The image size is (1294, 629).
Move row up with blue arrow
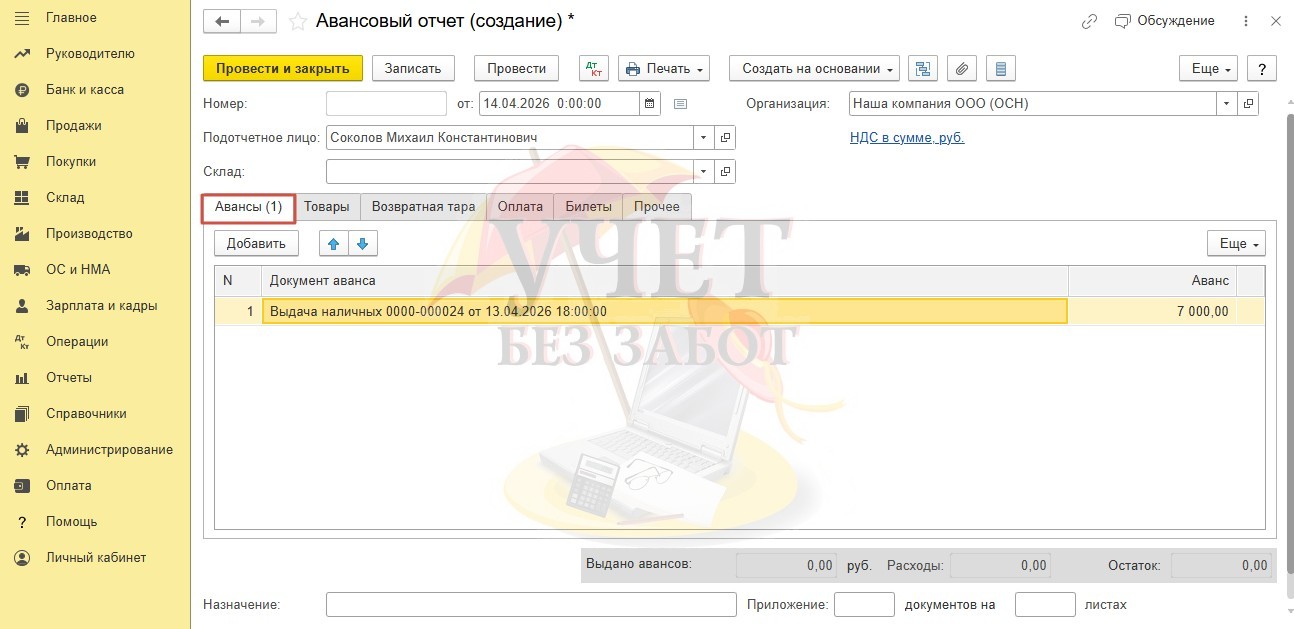(x=333, y=243)
